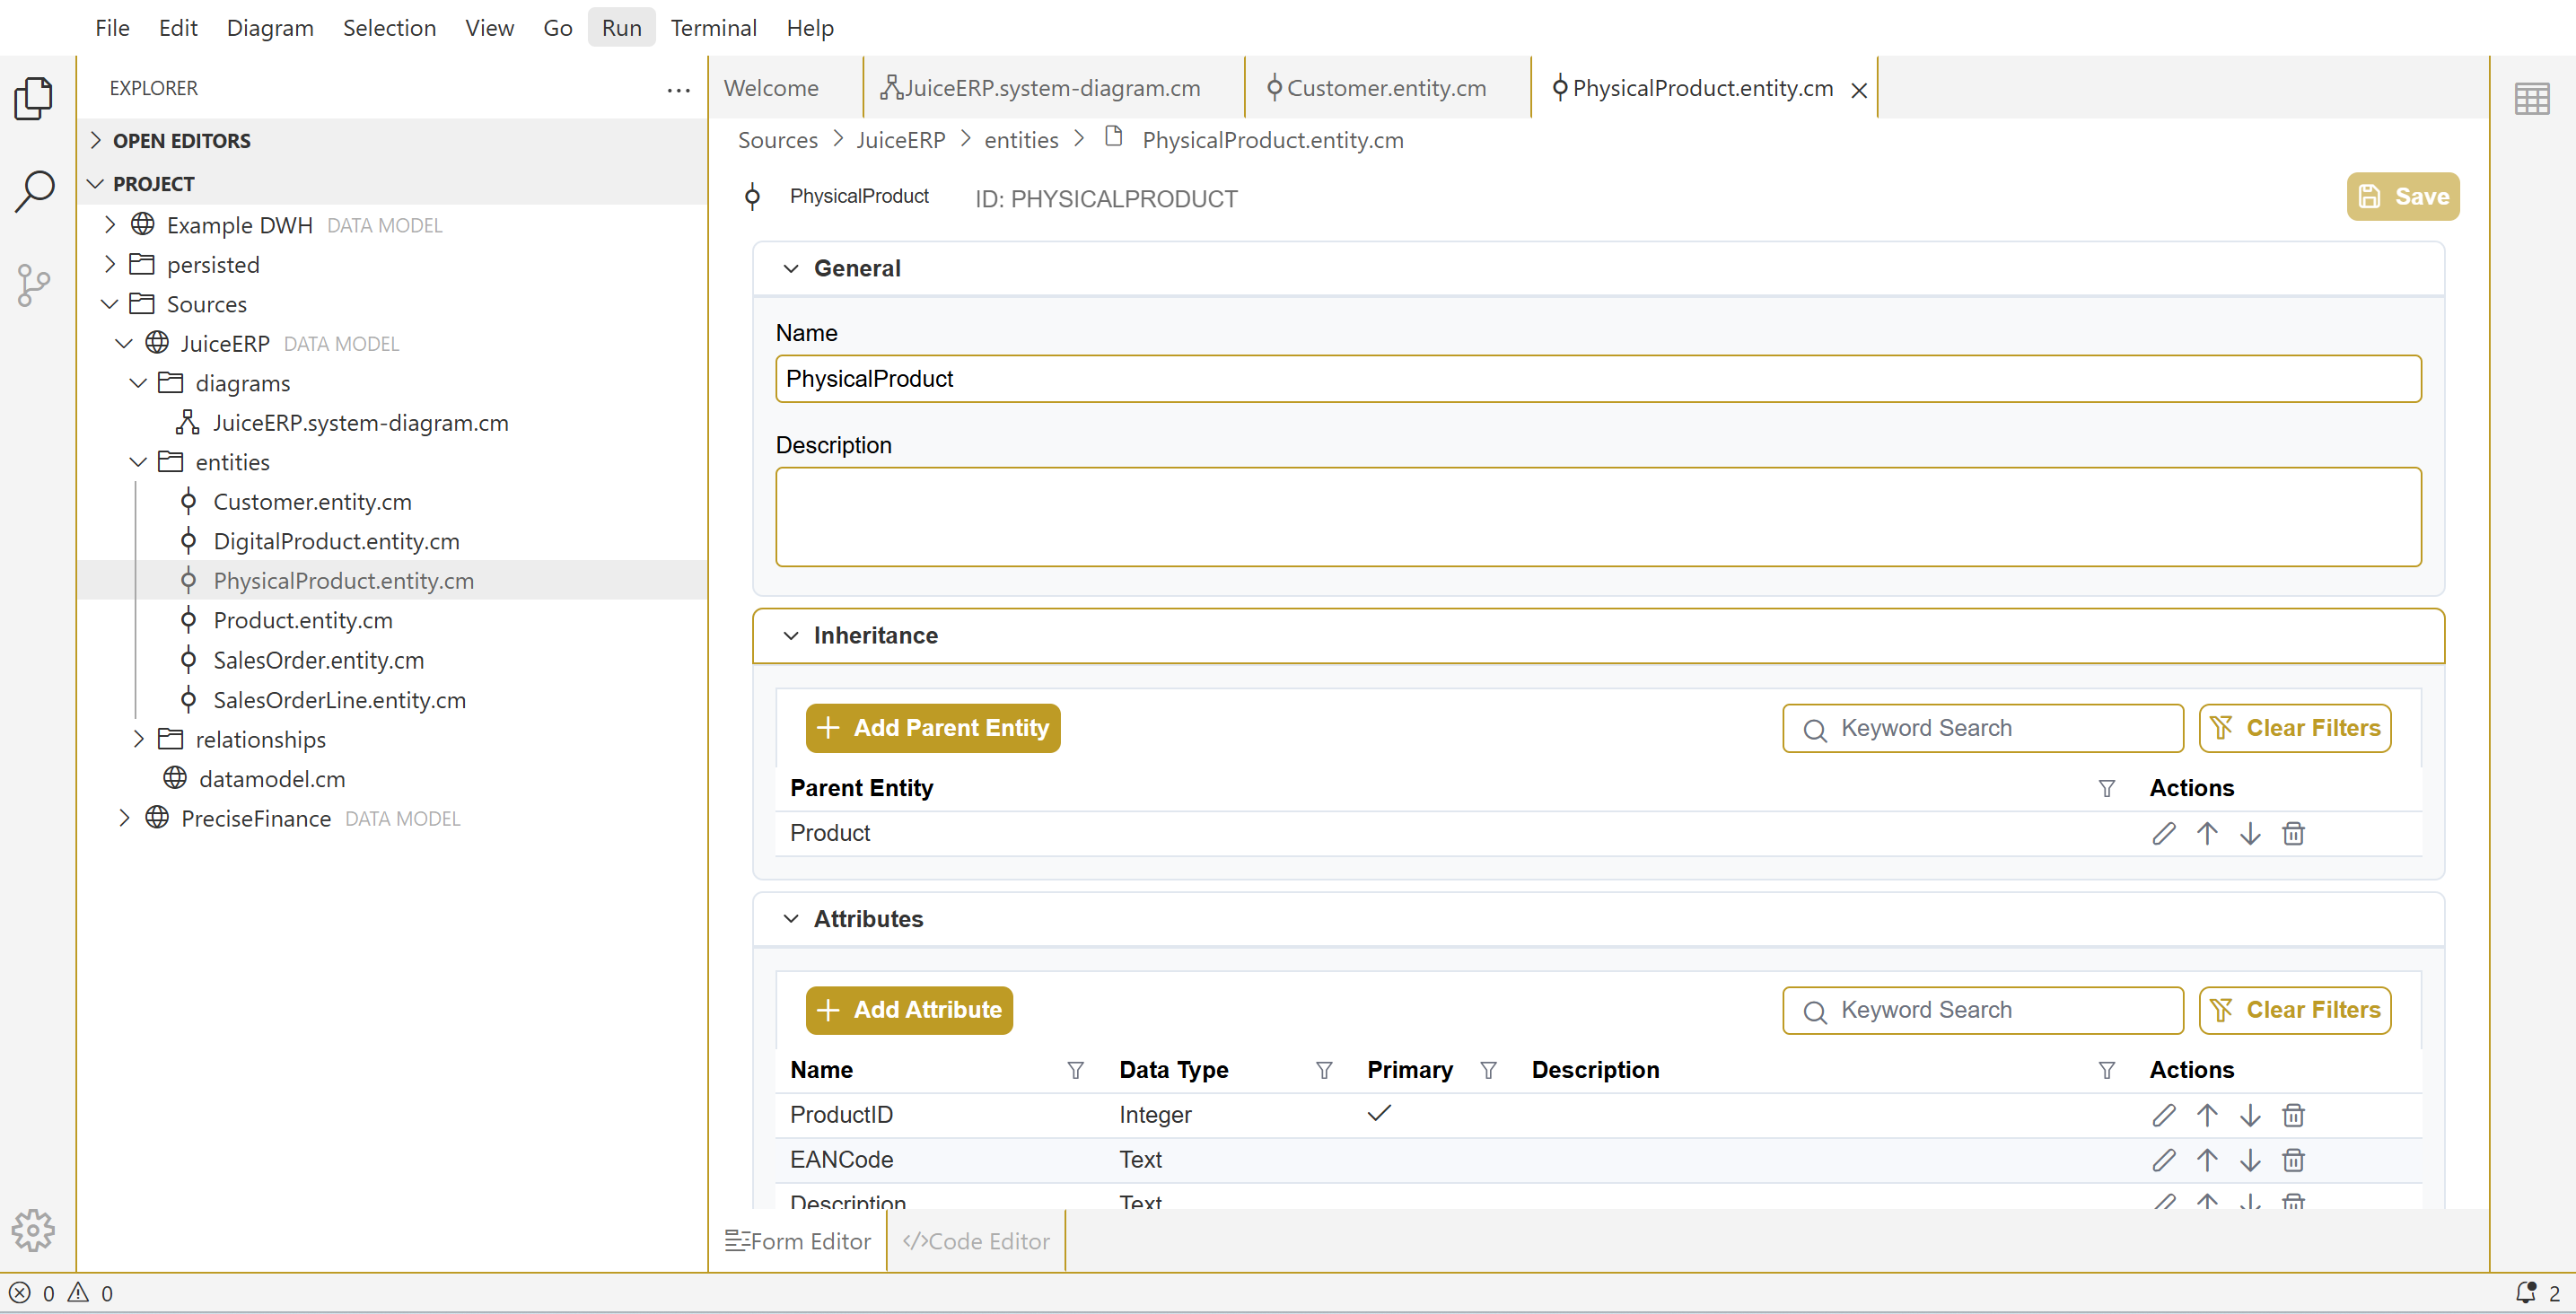The height and width of the screenshot is (1314, 2576).
Task: Collapse the General section
Action: tap(791, 268)
